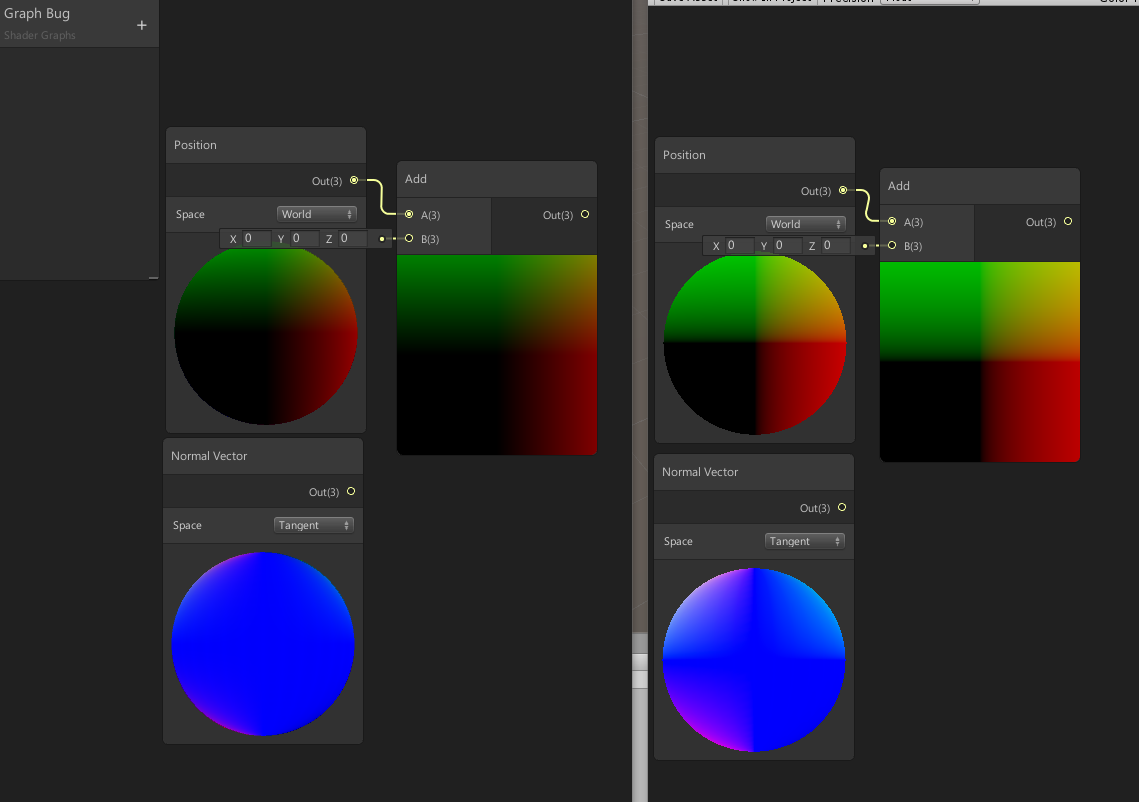Open the World space dropdown on the Position node
The width and height of the screenshot is (1139, 802).
coord(316,213)
